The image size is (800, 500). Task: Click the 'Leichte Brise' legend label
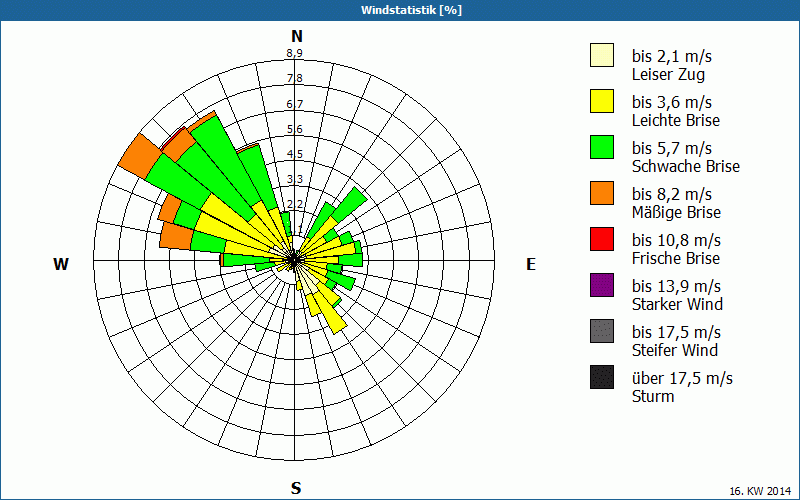coord(676,120)
